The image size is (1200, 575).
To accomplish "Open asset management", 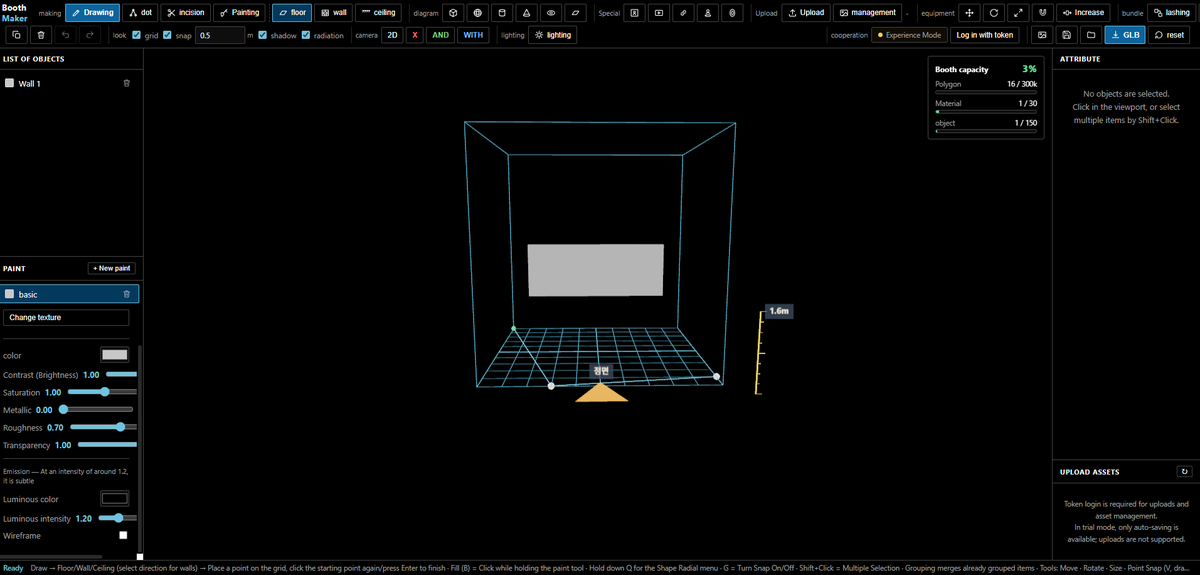I will [x=867, y=13].
